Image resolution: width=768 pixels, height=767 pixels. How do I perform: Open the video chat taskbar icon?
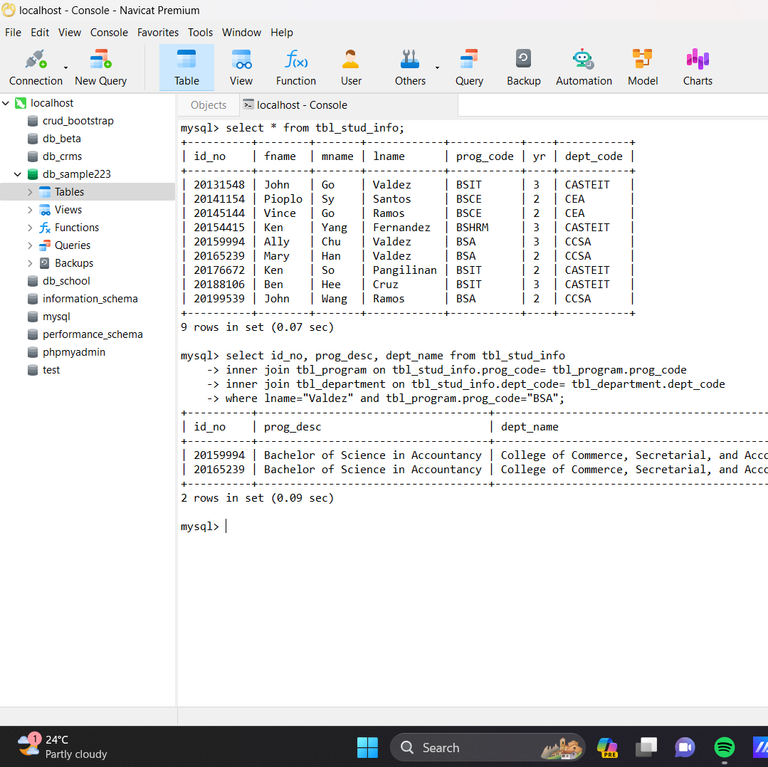pyautogui.click(x=685, y=747)
